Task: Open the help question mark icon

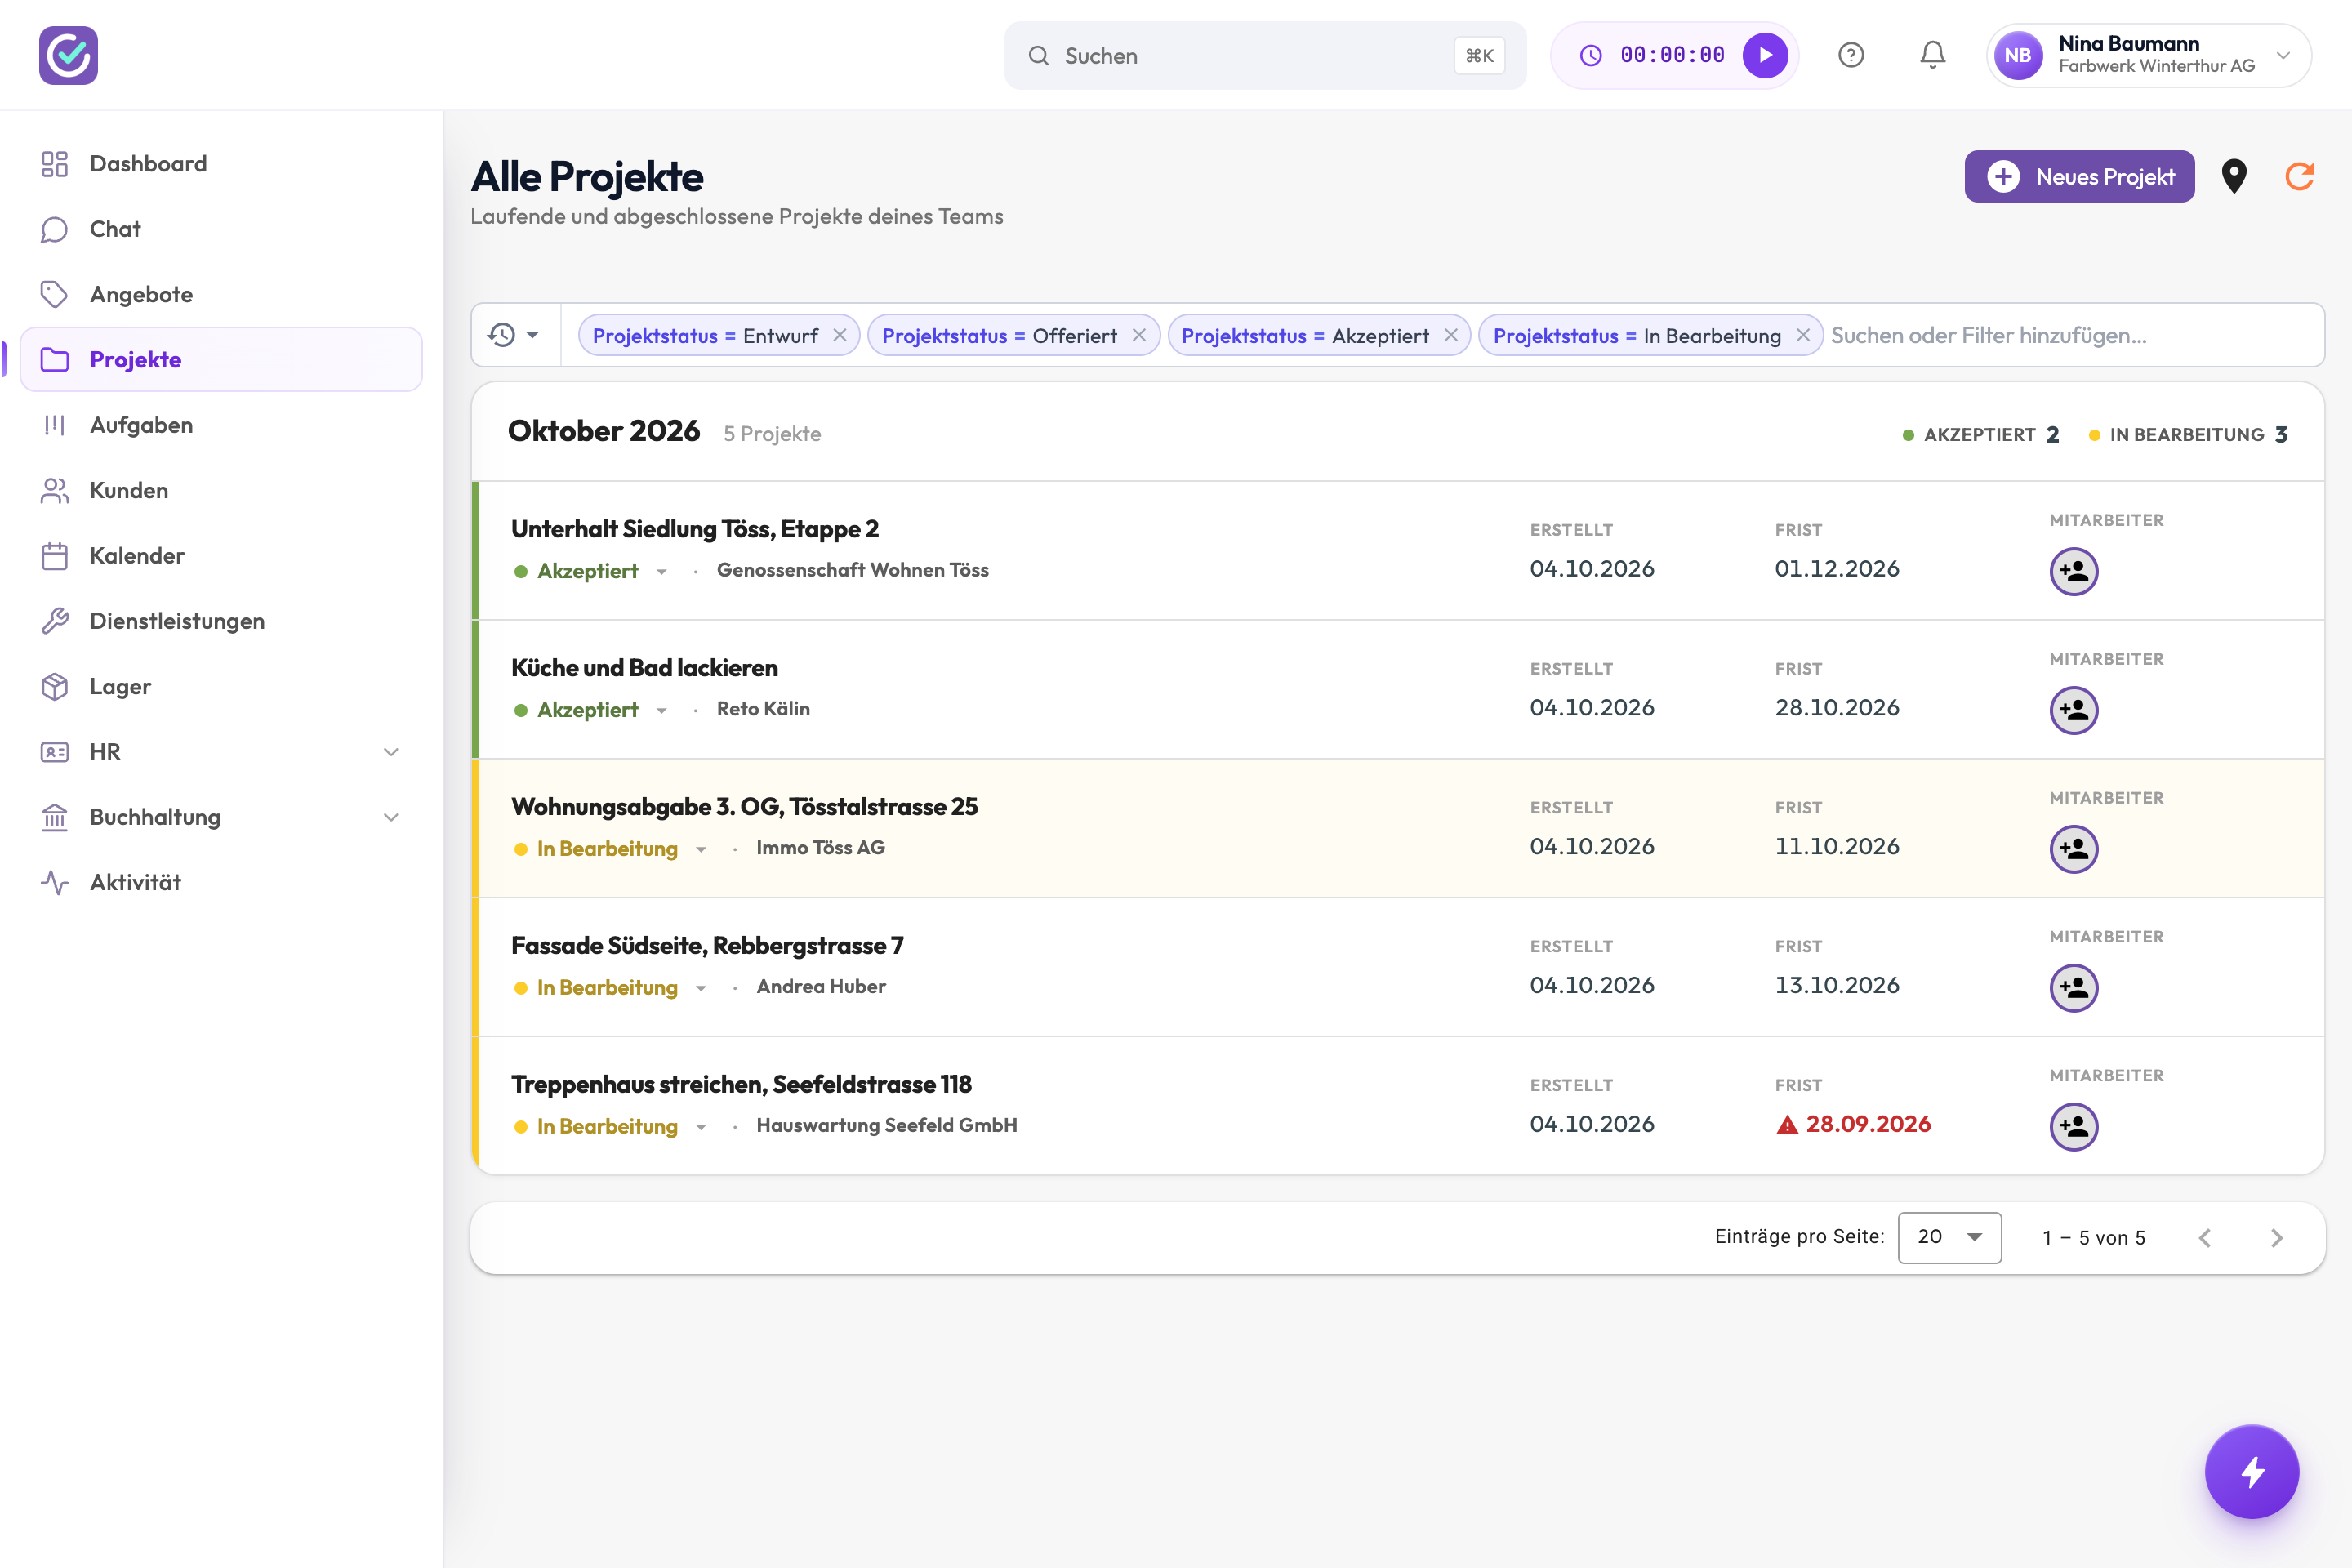Action: point(1851,55)
